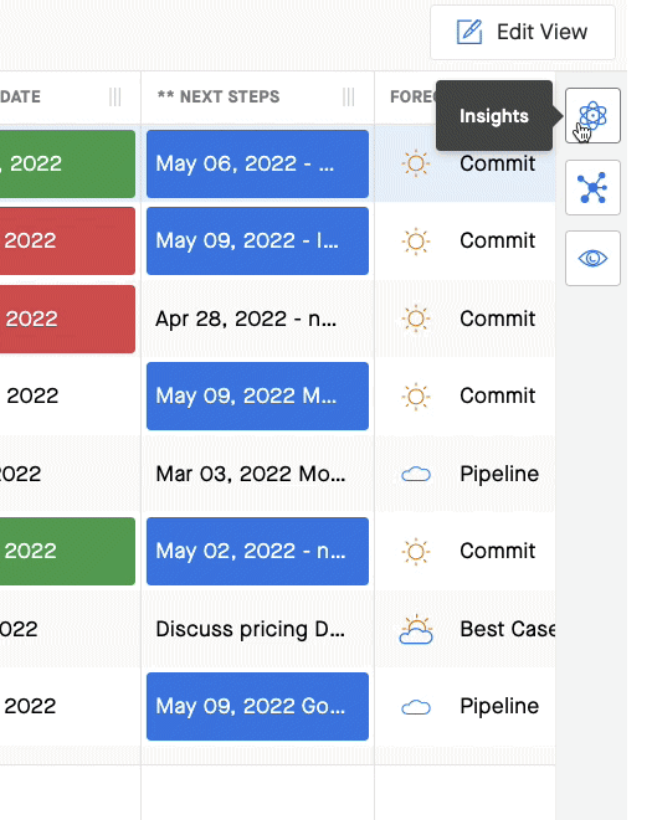Viewport: 666px width, 820px height.
Task: Click Commit forecast in May 06 row
Action: click(x=497, y=164)
